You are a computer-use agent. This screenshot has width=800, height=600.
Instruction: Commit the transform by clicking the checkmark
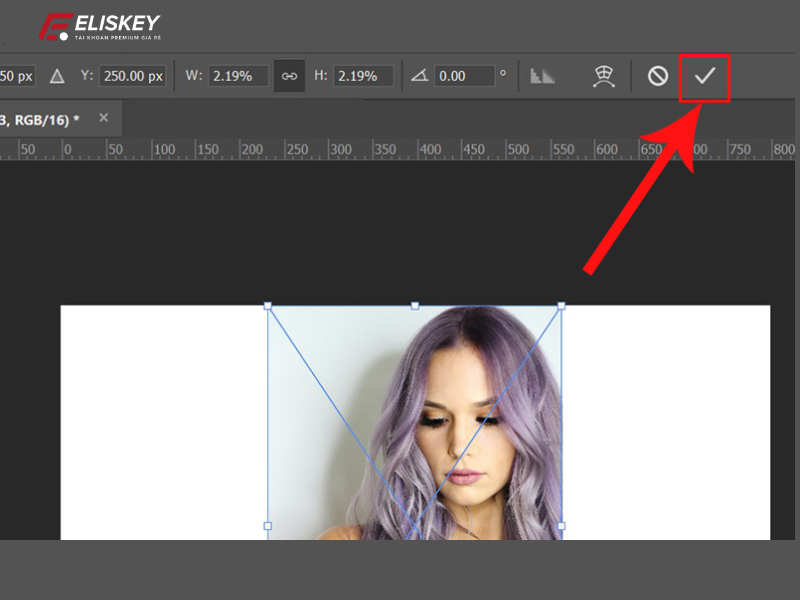[703, 76]
